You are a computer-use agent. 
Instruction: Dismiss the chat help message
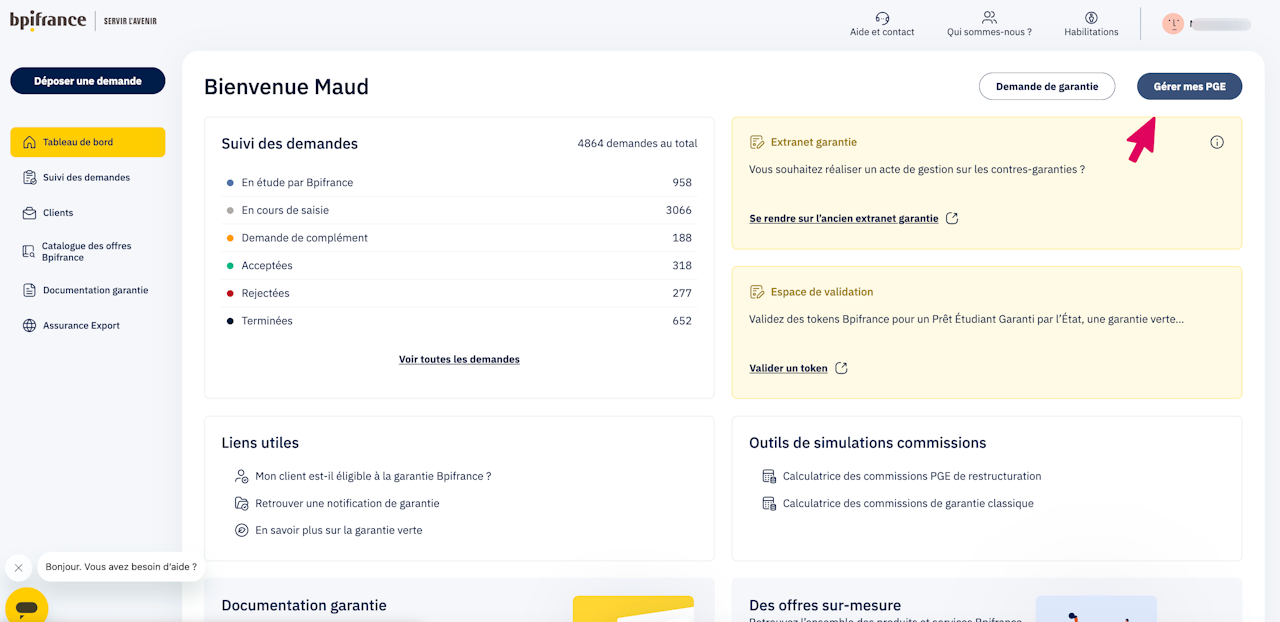pos(18,567)
